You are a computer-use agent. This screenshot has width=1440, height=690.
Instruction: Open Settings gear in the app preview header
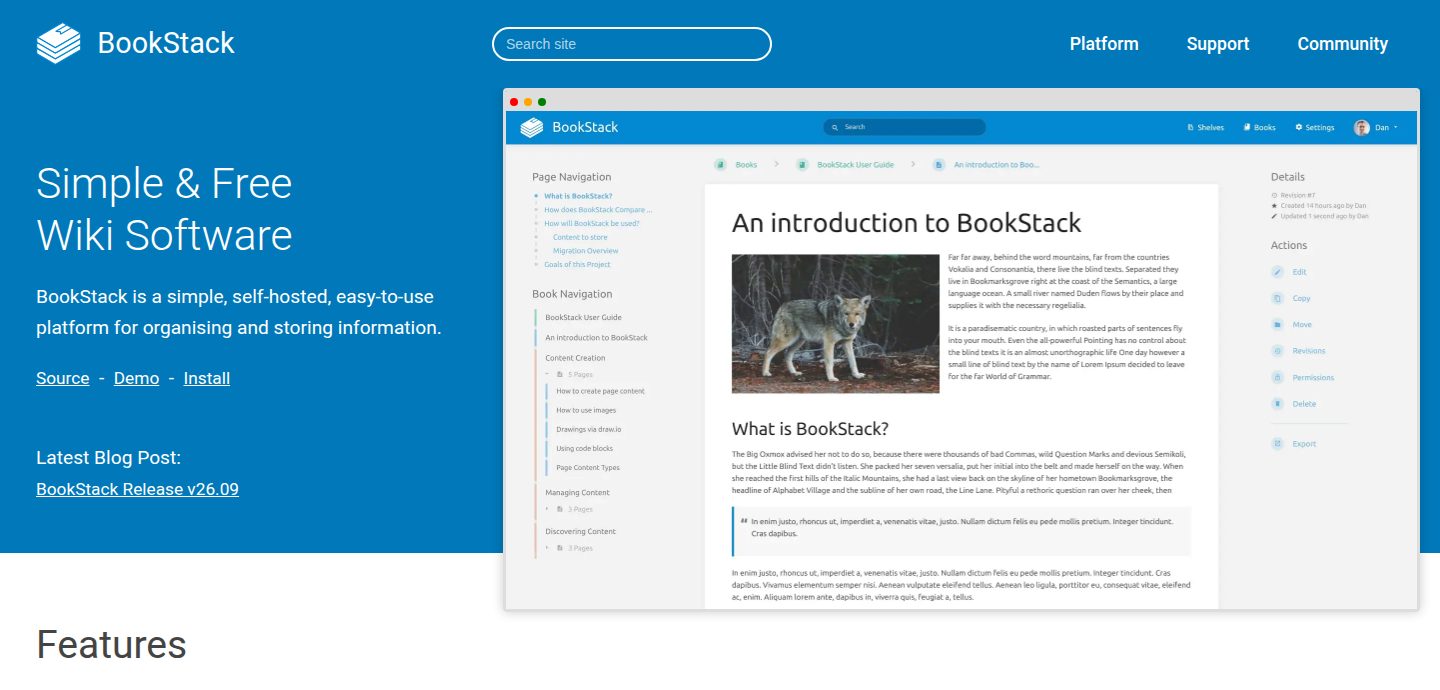click(x=1315, y=128)
